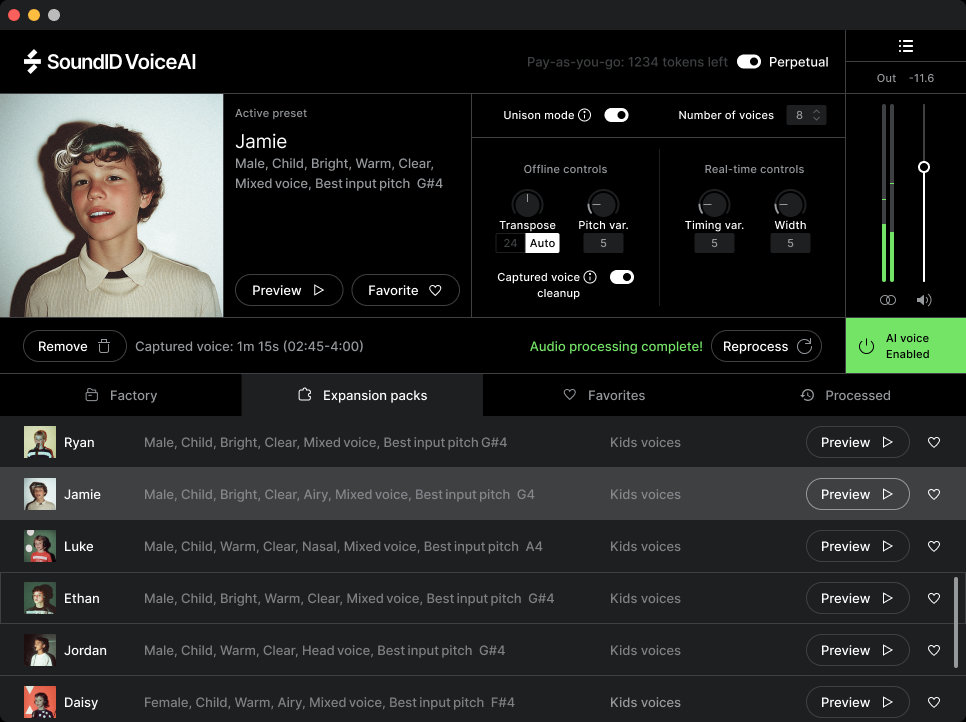Open the Number of voices stepper
The height and width of the screenshot is (722, 966).
pyautogui.click(x=806, y=115)
